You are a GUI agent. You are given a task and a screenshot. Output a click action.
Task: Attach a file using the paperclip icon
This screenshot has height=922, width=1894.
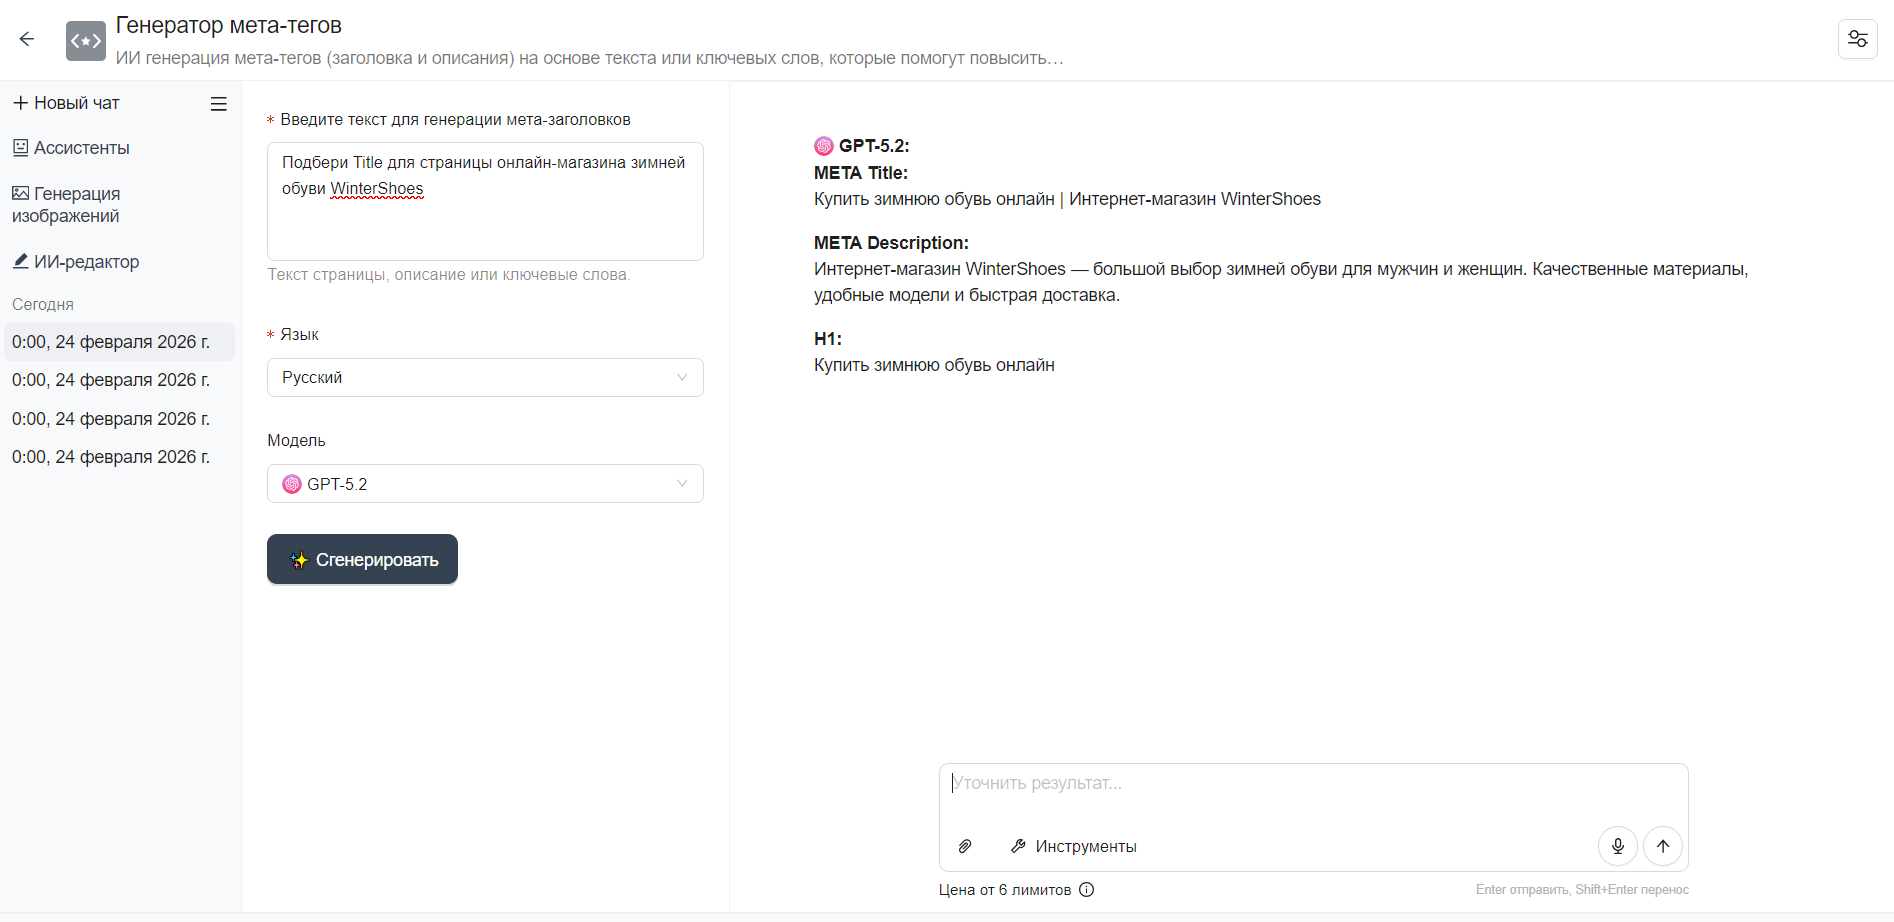(x=965, y=846)
